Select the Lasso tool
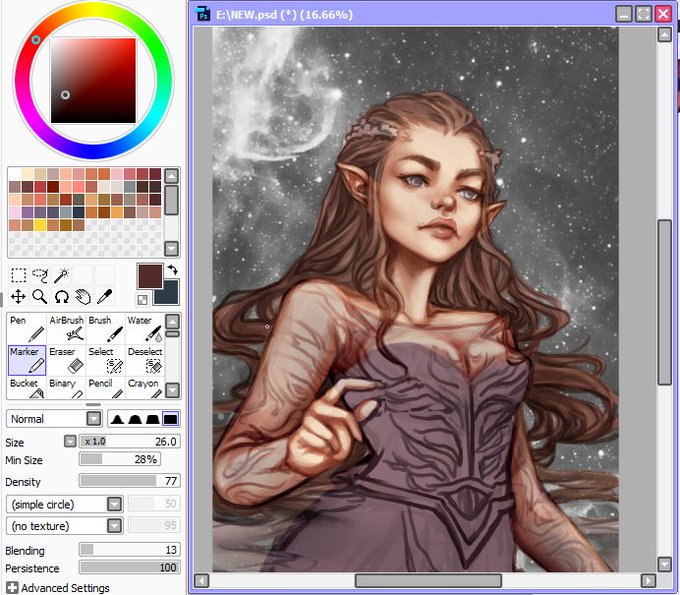 (40, 275)
